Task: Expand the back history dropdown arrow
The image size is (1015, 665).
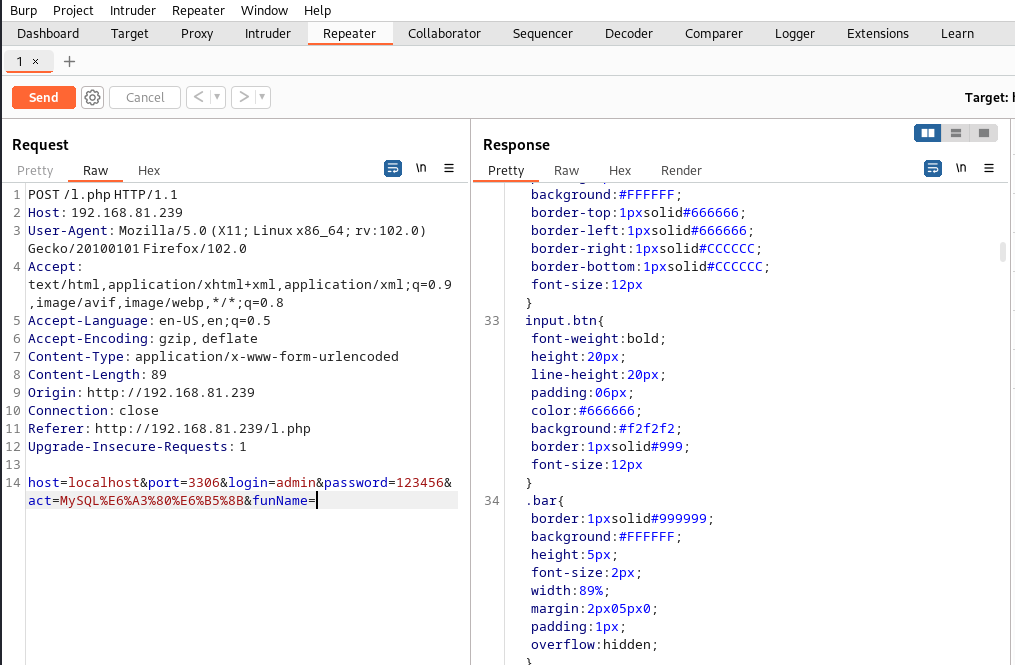Action: pos(218,97)
